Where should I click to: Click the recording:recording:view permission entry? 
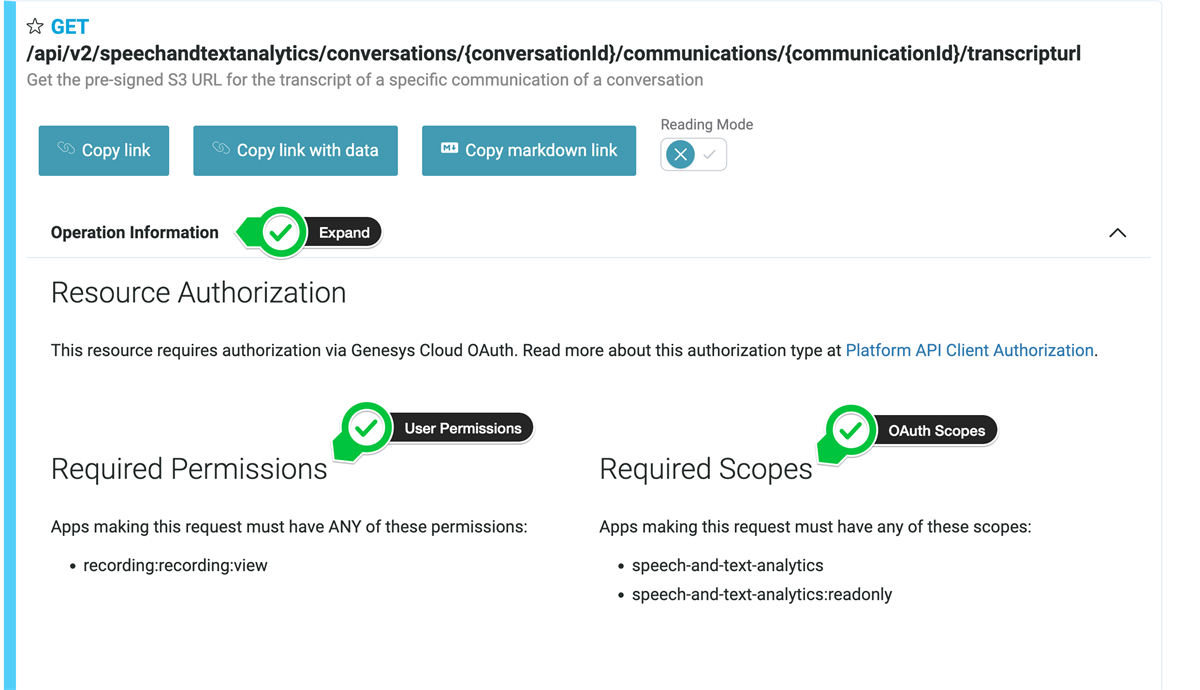tap(174, 565)
